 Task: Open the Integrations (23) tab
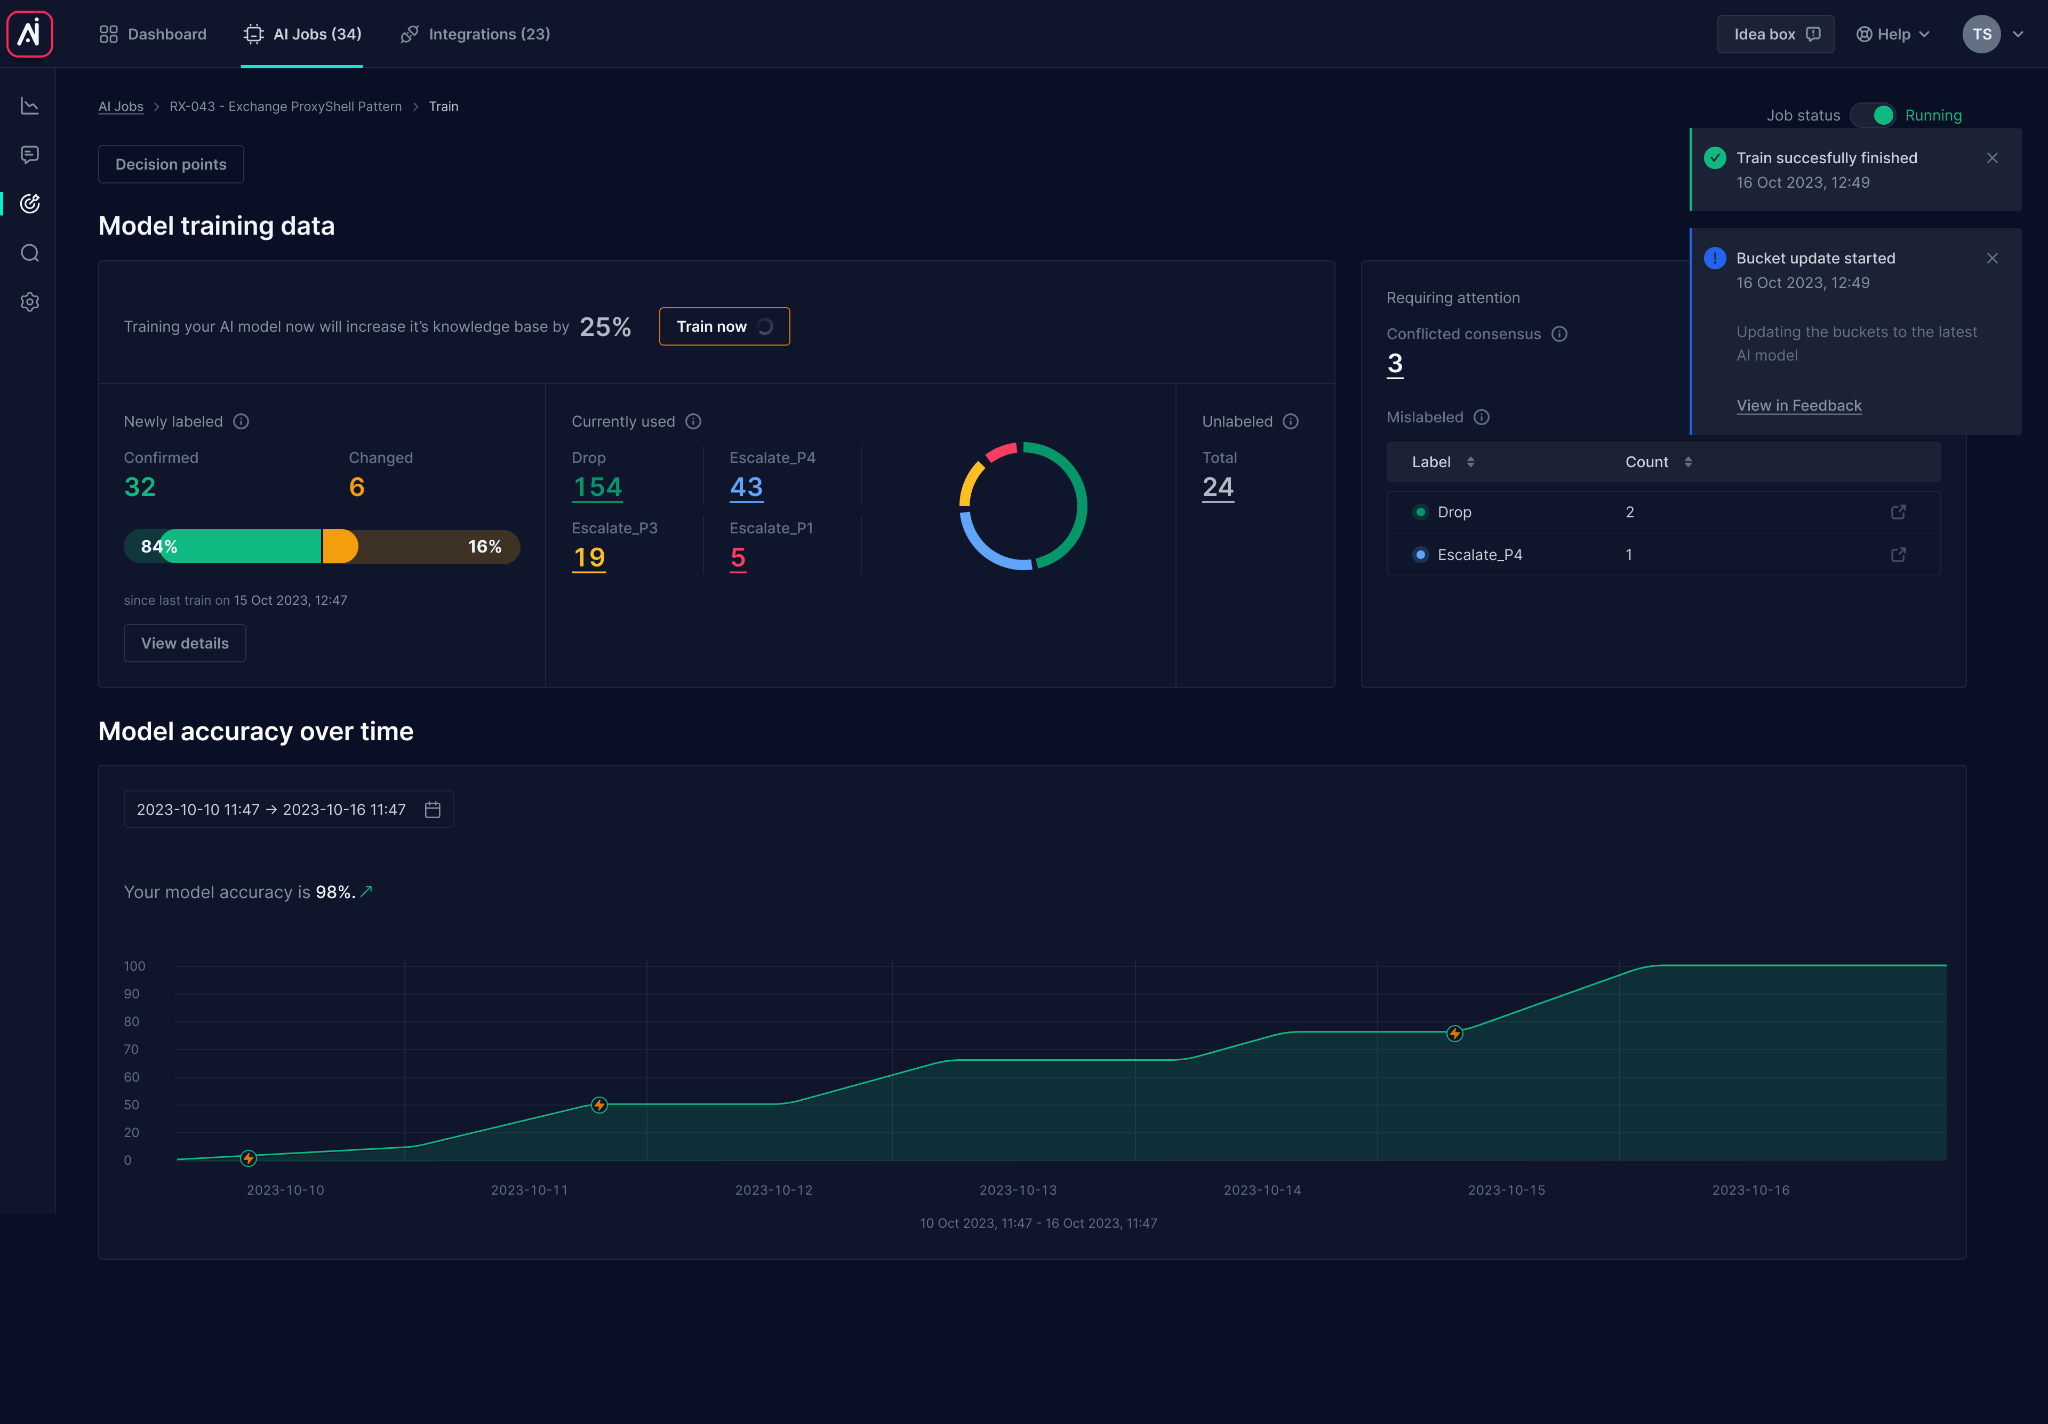click(x=475, y=34)
